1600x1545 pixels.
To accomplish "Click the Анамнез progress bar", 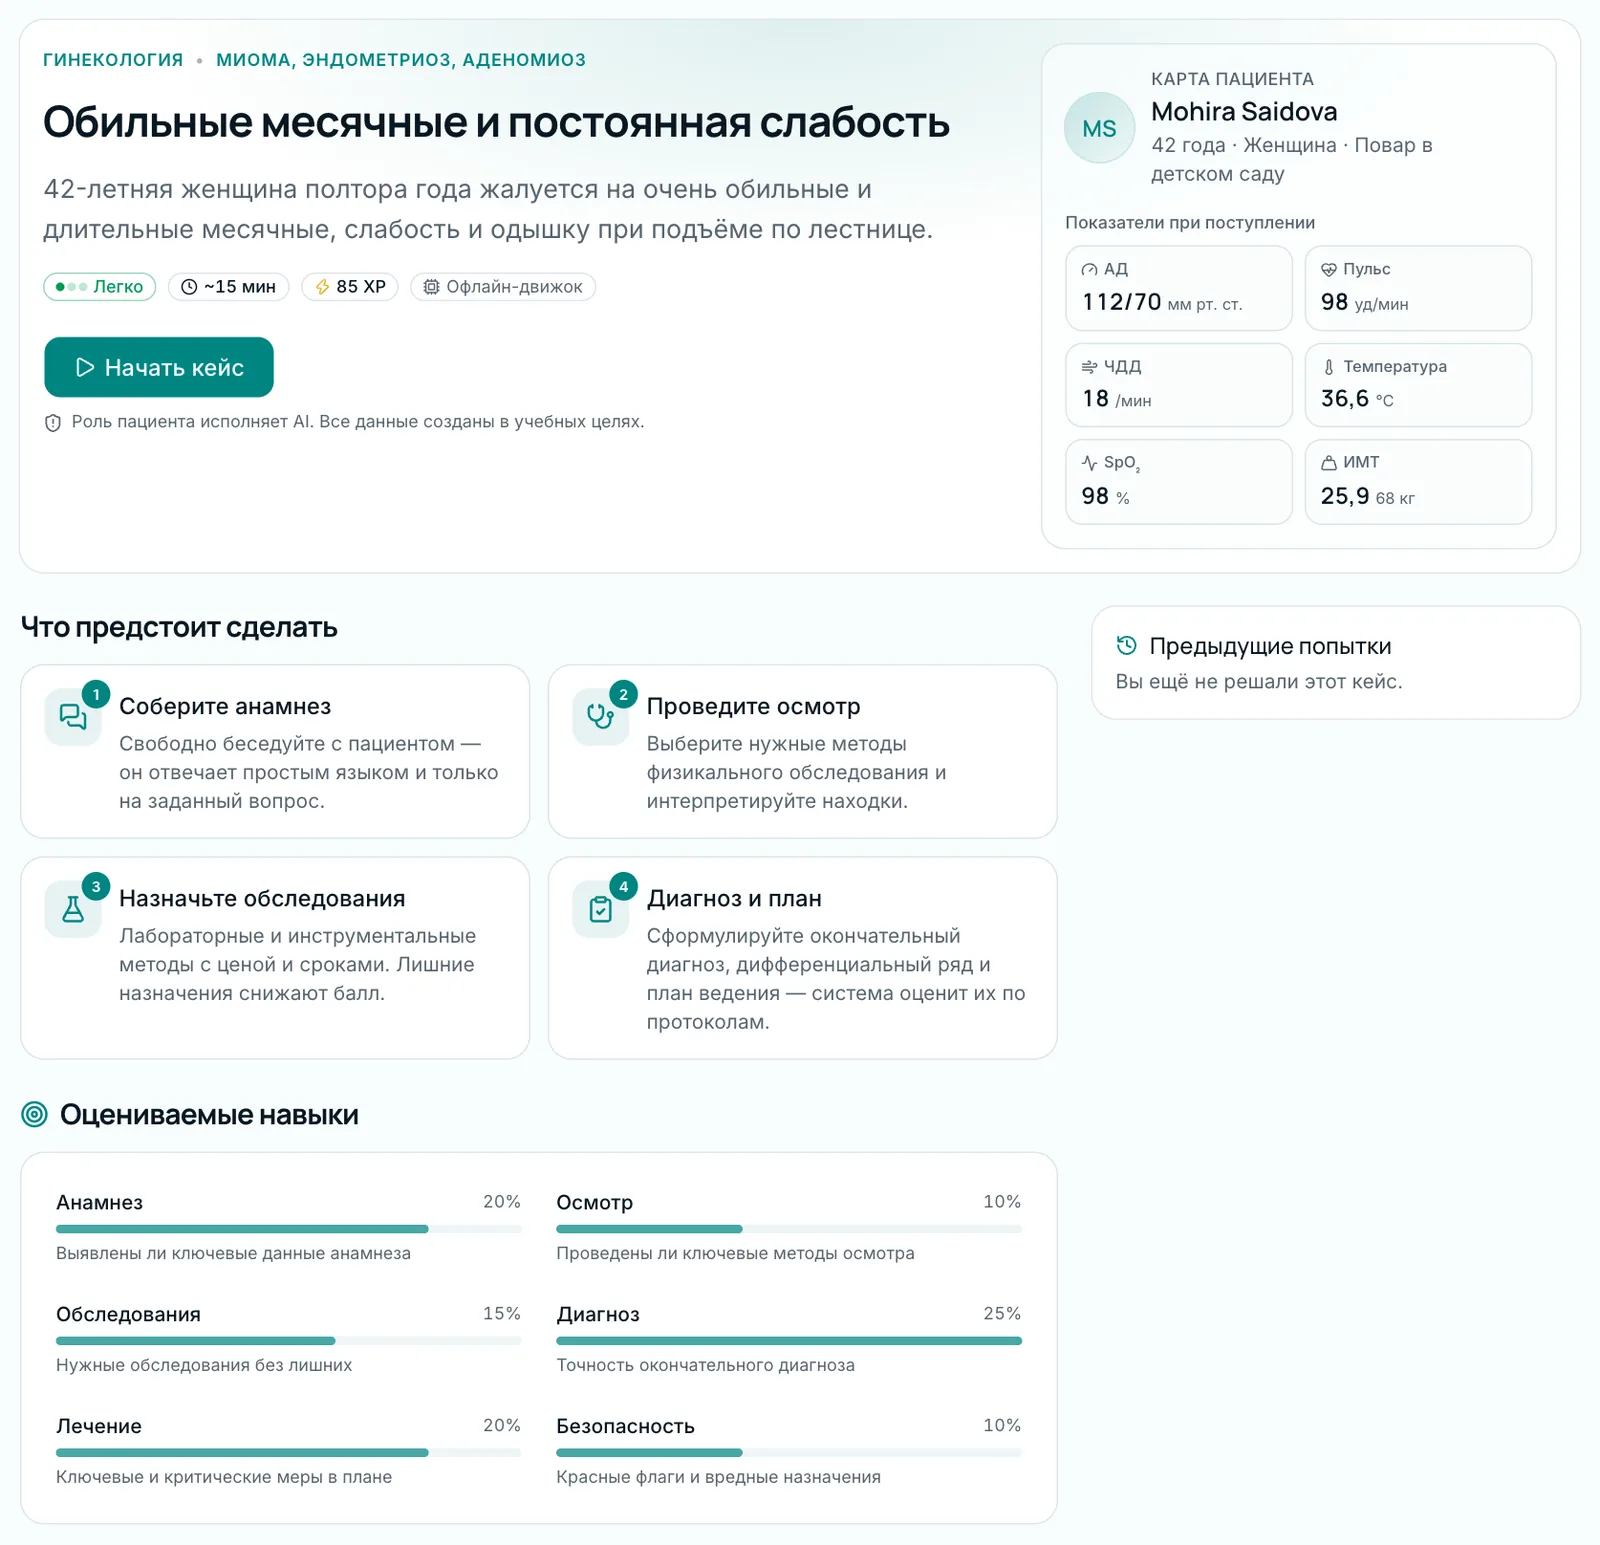I will [x=288, y=1229].
